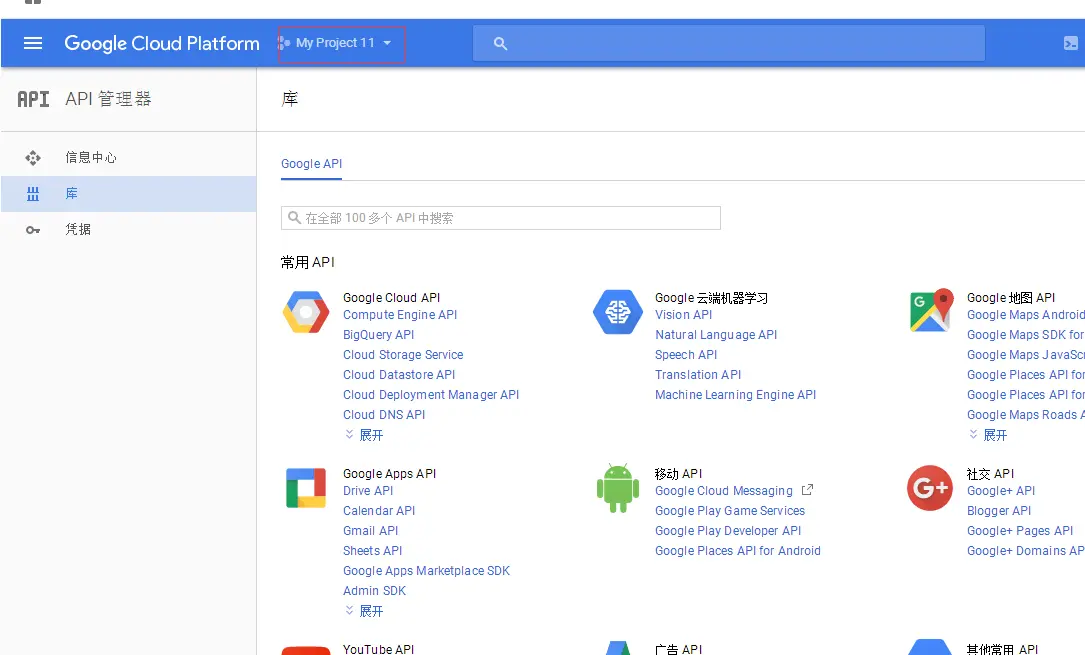Open the Compute Engine API link
The width and height of the screenshot is (1085, 655).
400,315
